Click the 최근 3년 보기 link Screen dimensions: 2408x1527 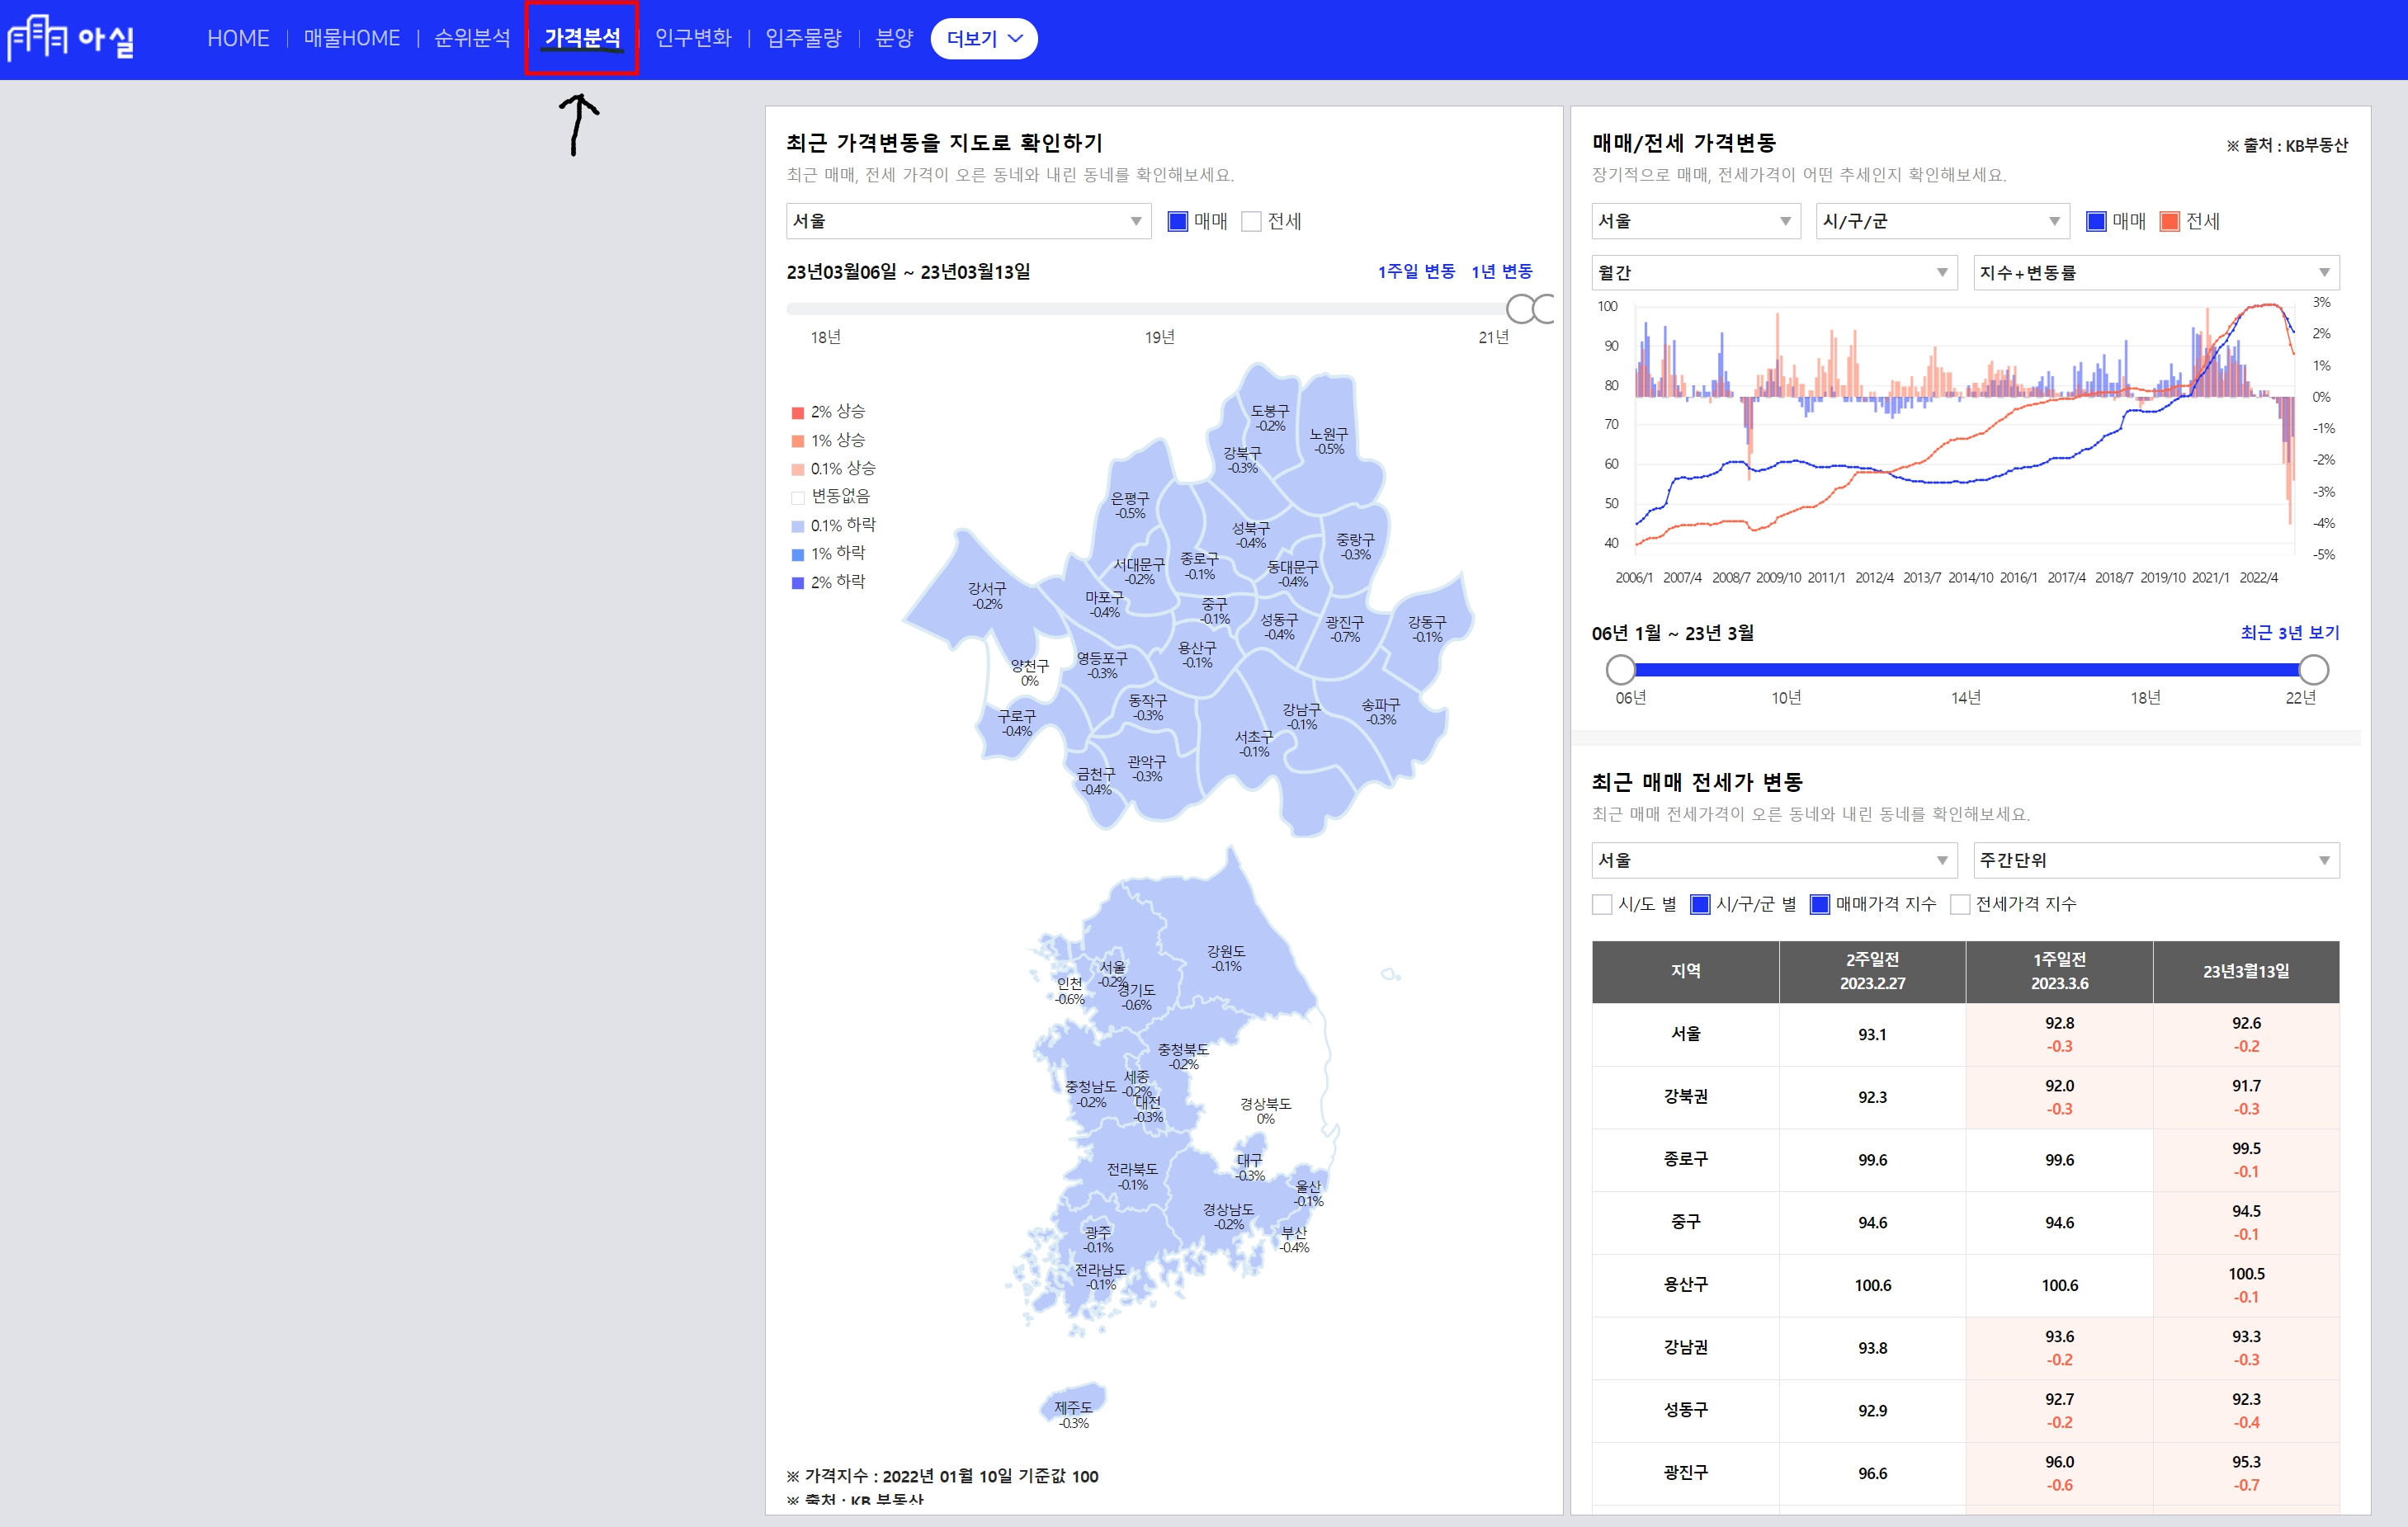pyautogui.click(x=2289, y=633)
